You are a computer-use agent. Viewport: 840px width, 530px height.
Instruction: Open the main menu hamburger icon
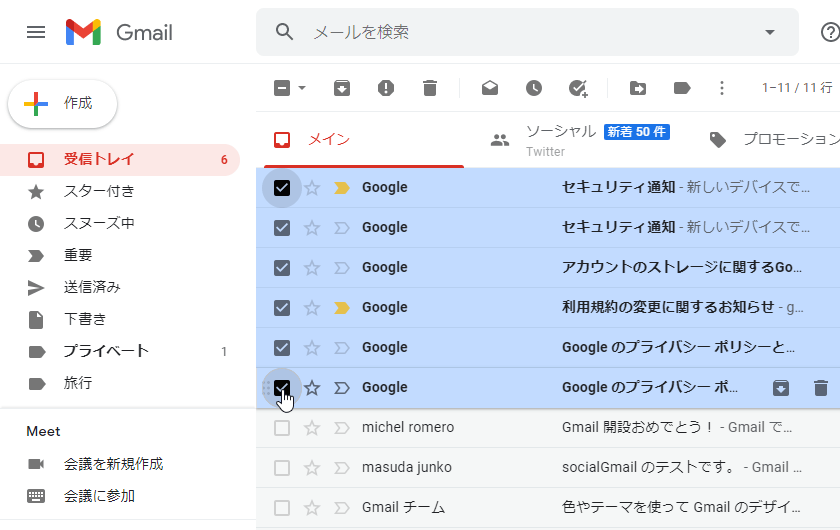point(36,32)
